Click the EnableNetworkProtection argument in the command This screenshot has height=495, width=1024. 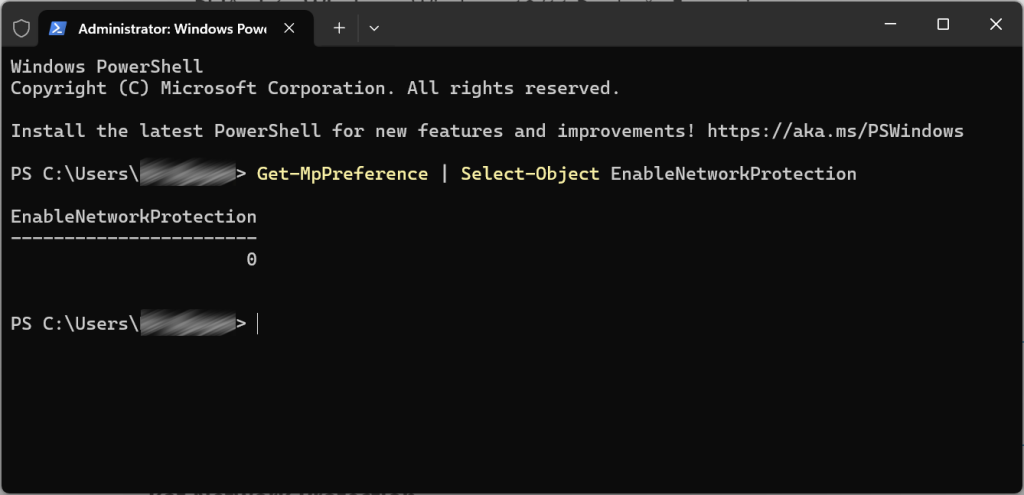tap(733, 174)
